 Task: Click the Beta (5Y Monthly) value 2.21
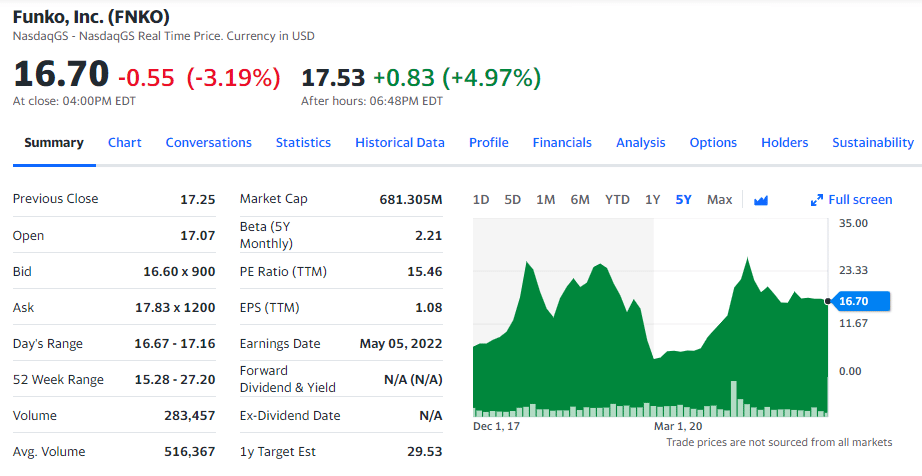point(429,236)
